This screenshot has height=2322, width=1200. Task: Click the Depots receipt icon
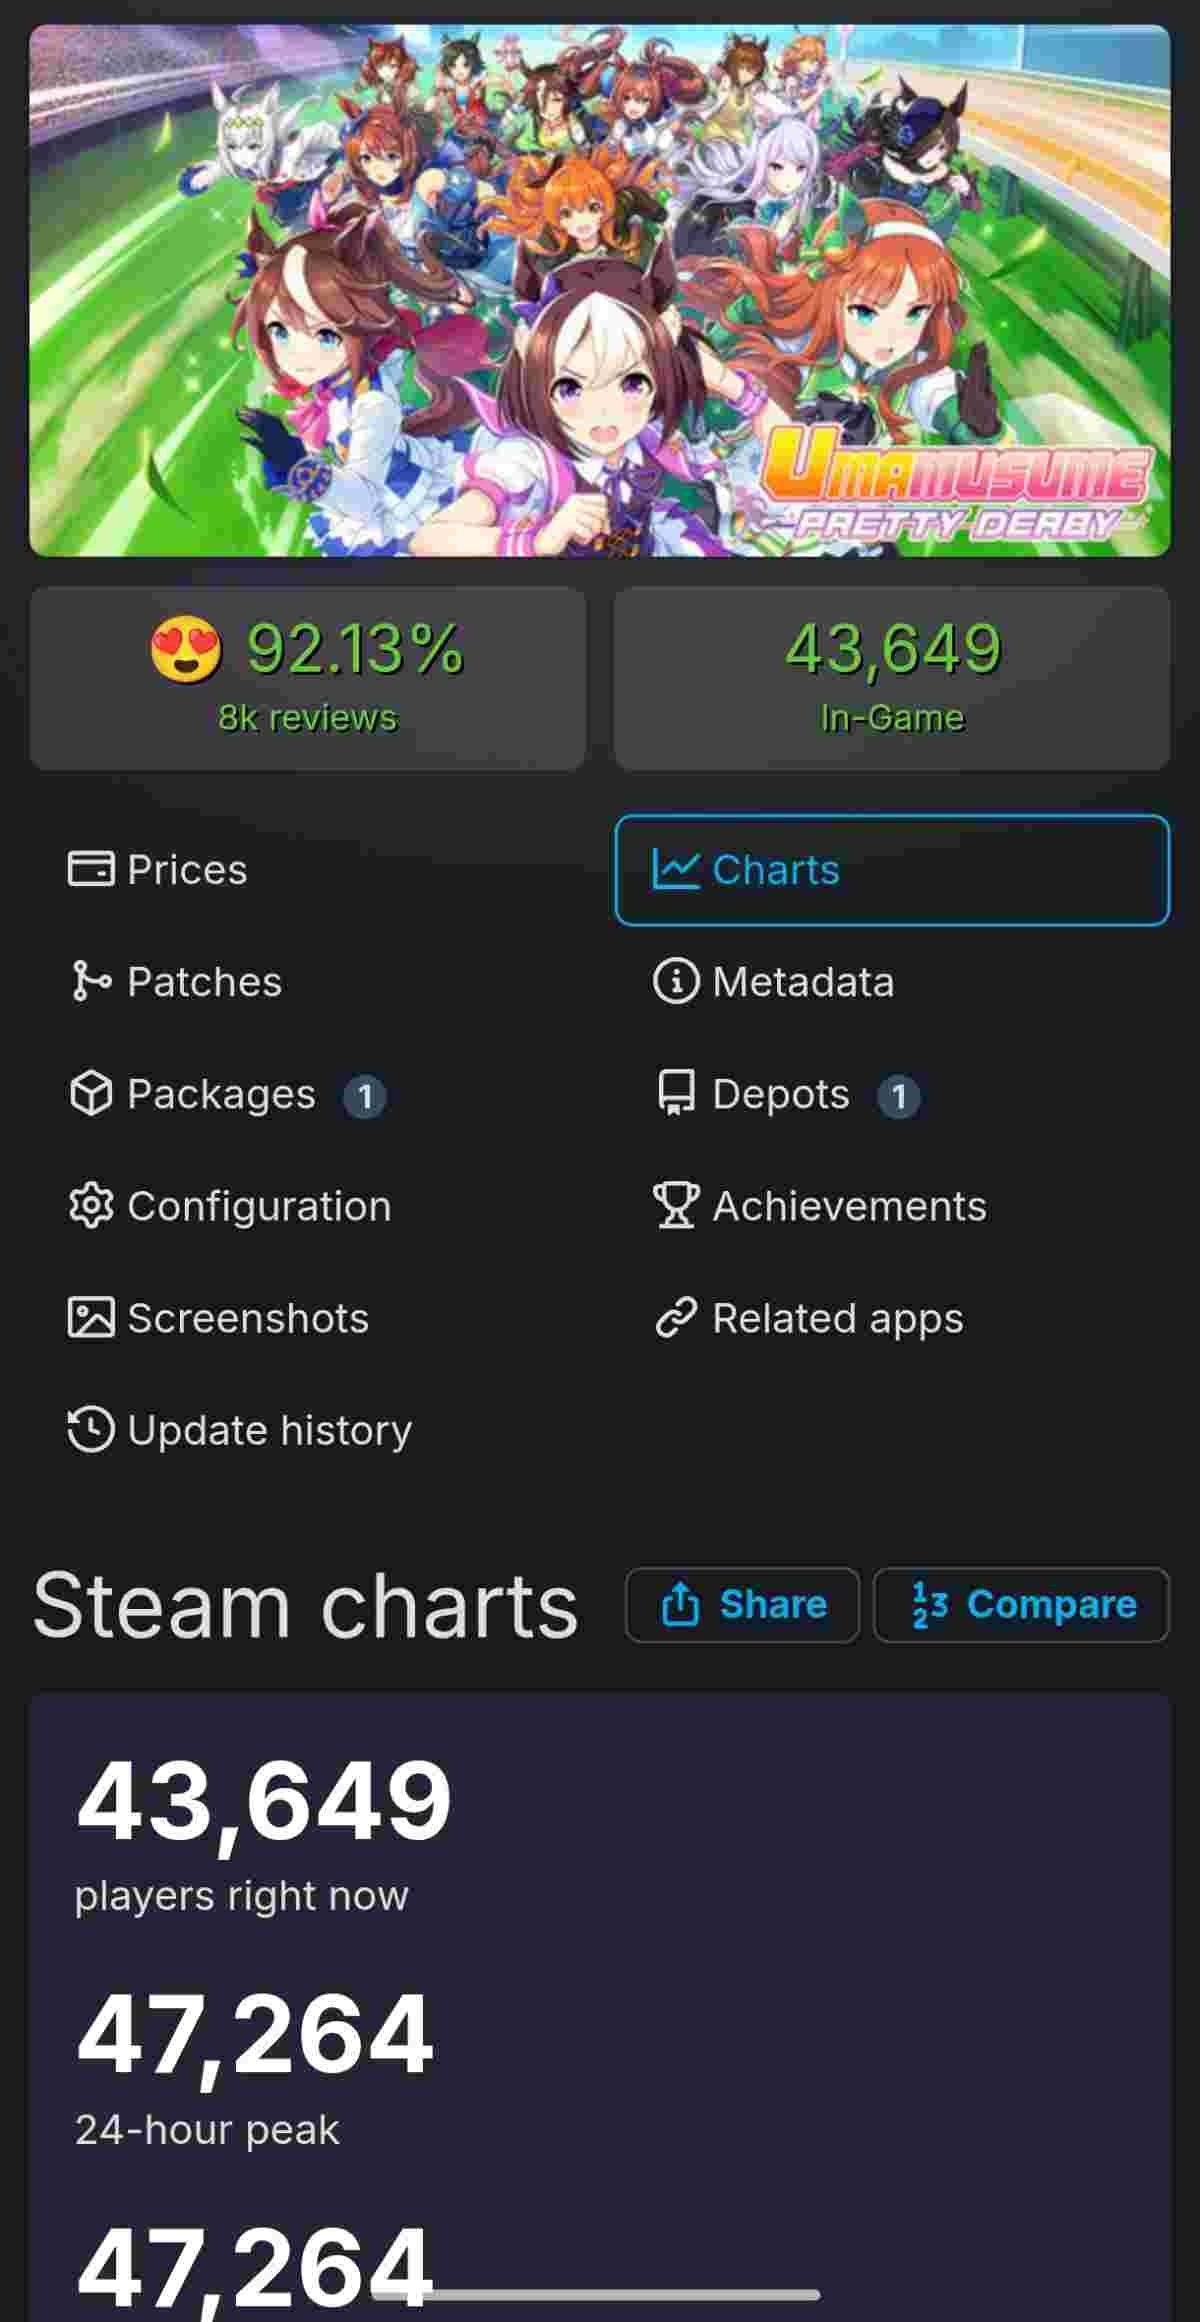[676, 1093]
